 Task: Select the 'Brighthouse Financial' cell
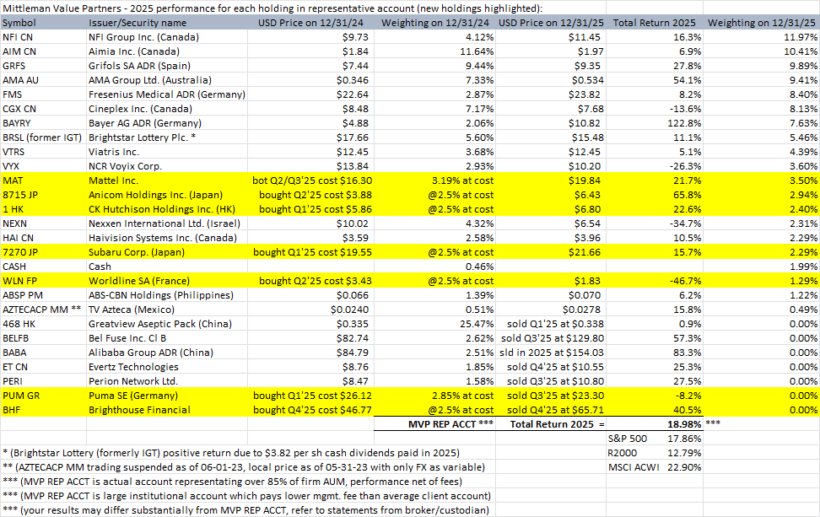click(x=167, y=410)
